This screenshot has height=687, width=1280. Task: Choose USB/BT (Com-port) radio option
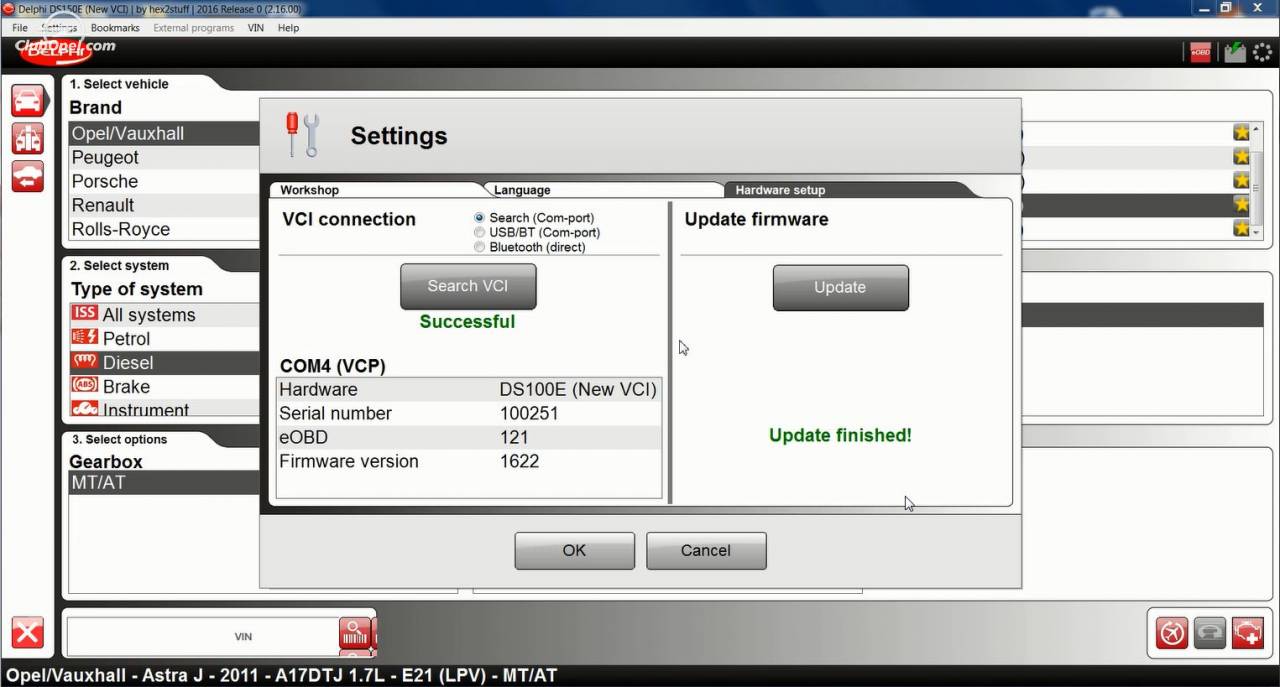480,232
